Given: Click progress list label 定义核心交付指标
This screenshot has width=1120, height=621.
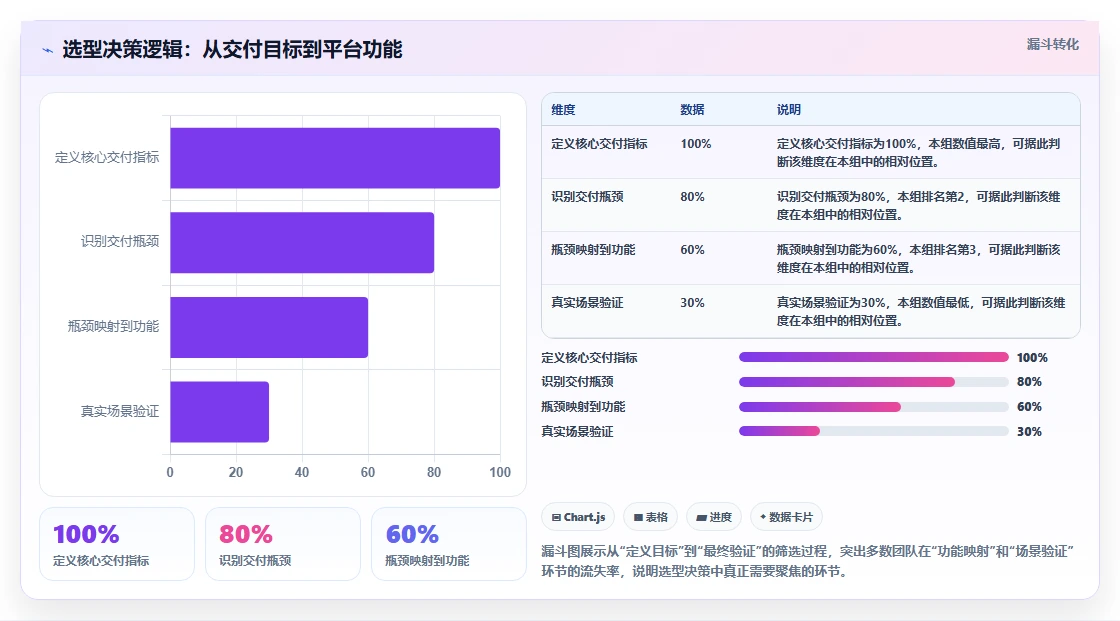Looking at the screenshot, I should pos(589,357).
